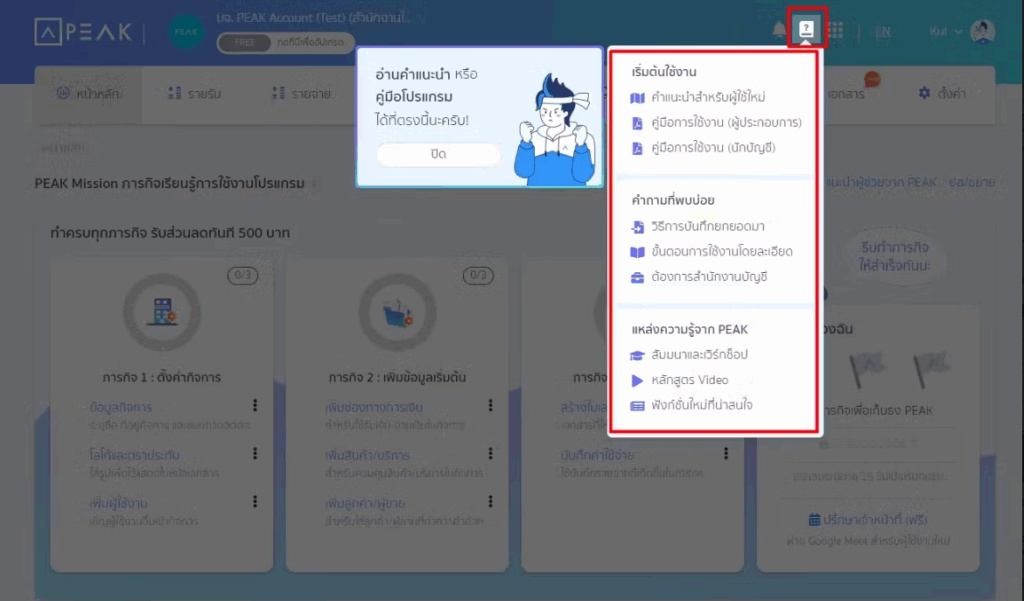Click the โลโก้และตราประทับ mission link
1024x601 pixels.
[135, 455]
